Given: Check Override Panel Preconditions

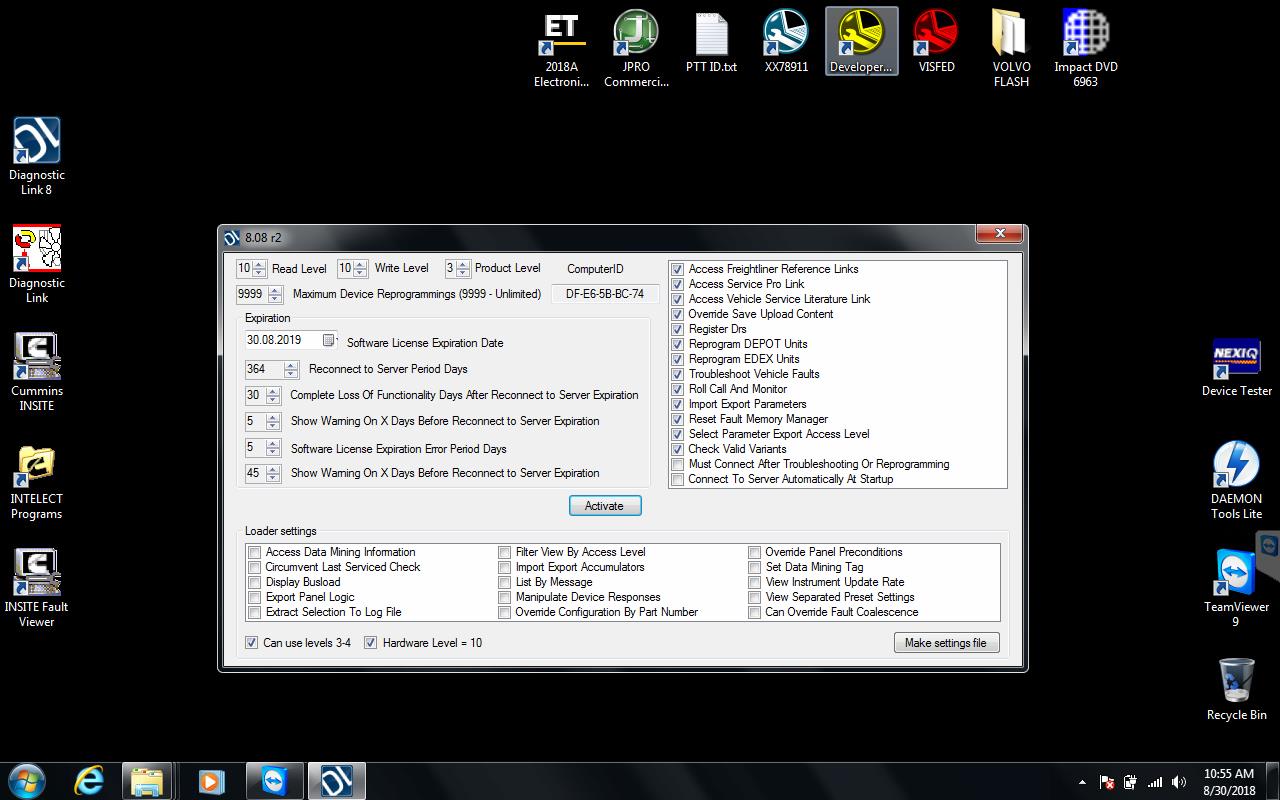Looking at the screenshot, I should [755, 552].
